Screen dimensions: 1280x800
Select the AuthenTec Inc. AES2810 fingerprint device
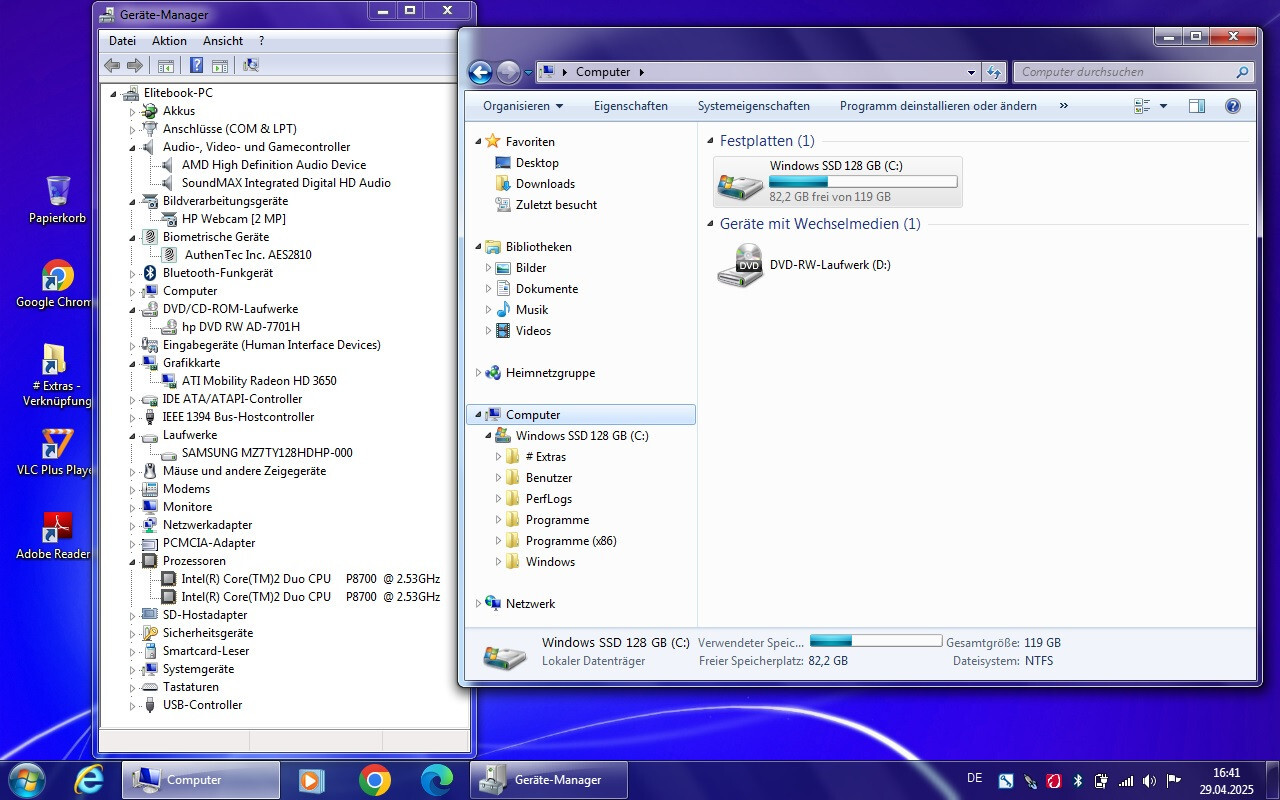248,255
